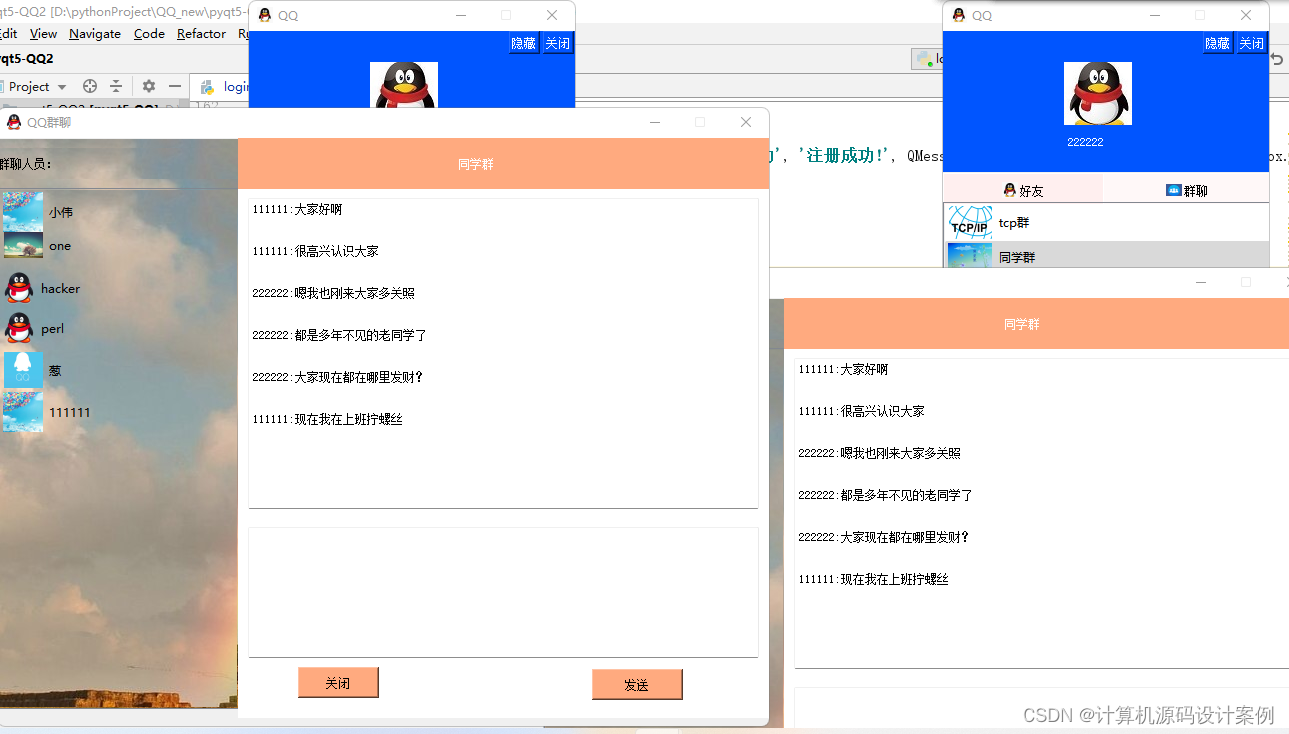Select the avatar next to member one

23,246
